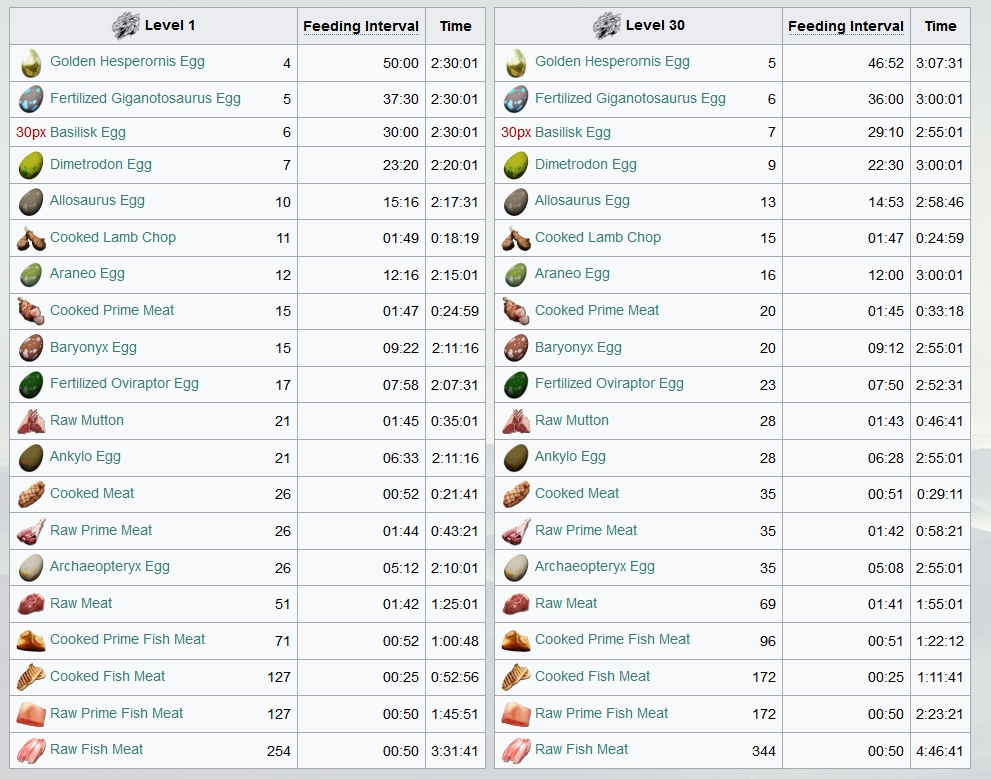Open Archaeopteryx Egg link in Level 30 table

[595, 566]
